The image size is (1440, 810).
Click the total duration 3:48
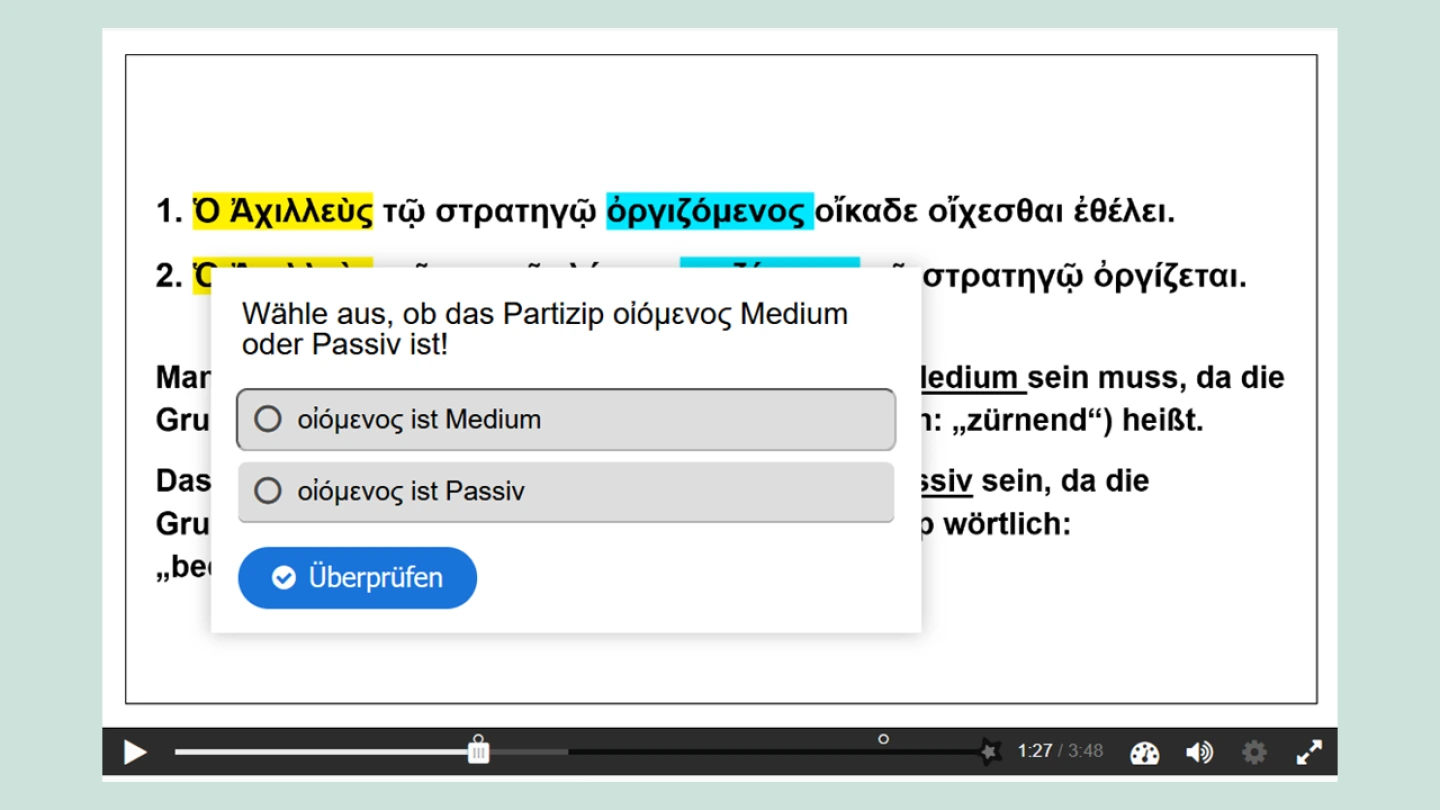[x=1085, y=751]
